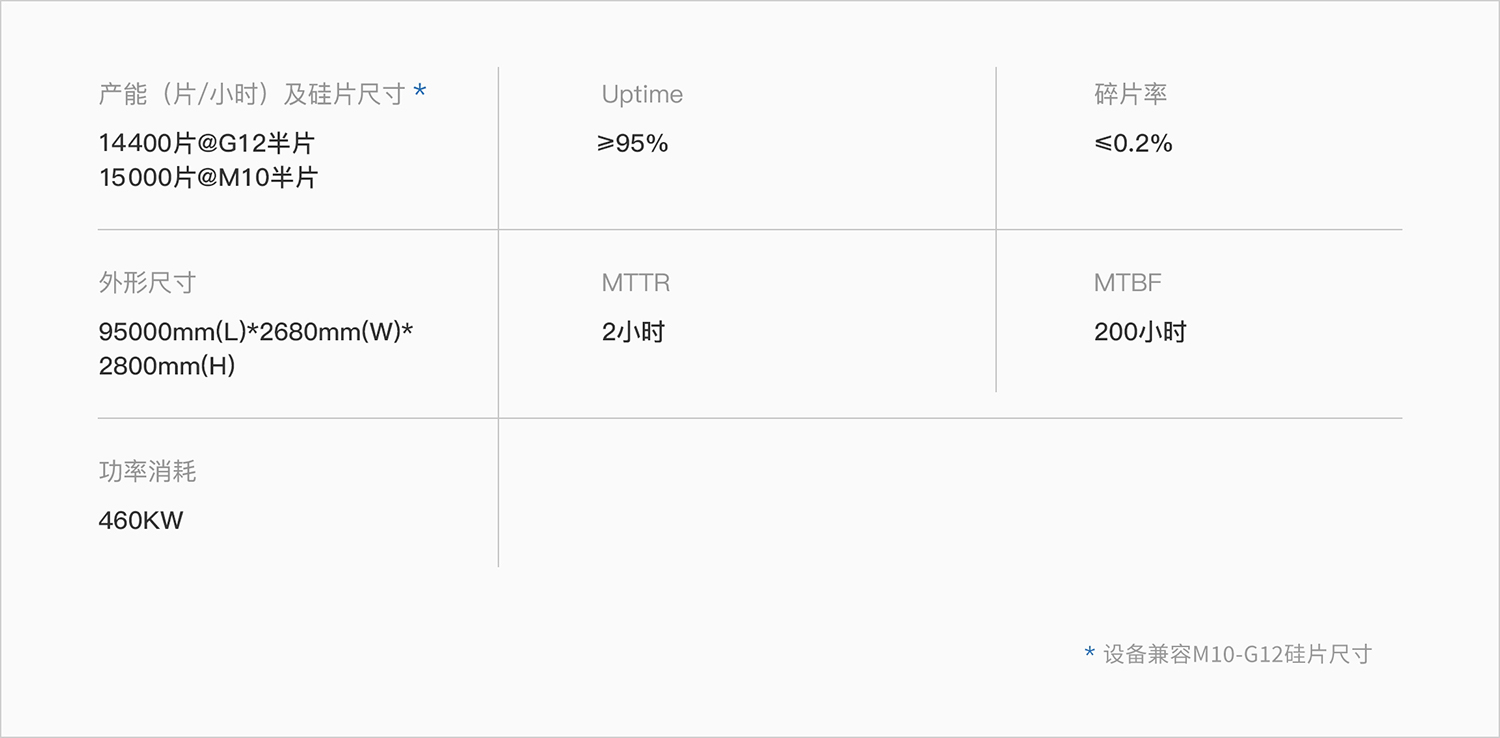Select the ≤0.2% breakage rate value
Screen dimensions: 1500x738
pos(1133,143)
